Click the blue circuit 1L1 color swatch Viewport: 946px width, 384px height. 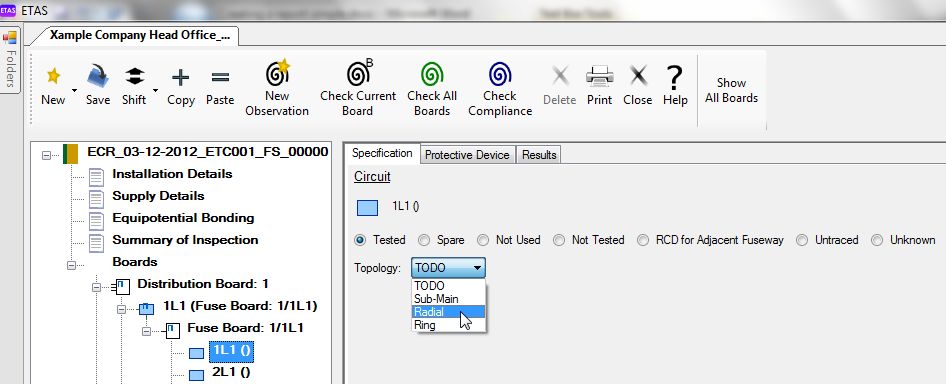(x=367, y=208)
